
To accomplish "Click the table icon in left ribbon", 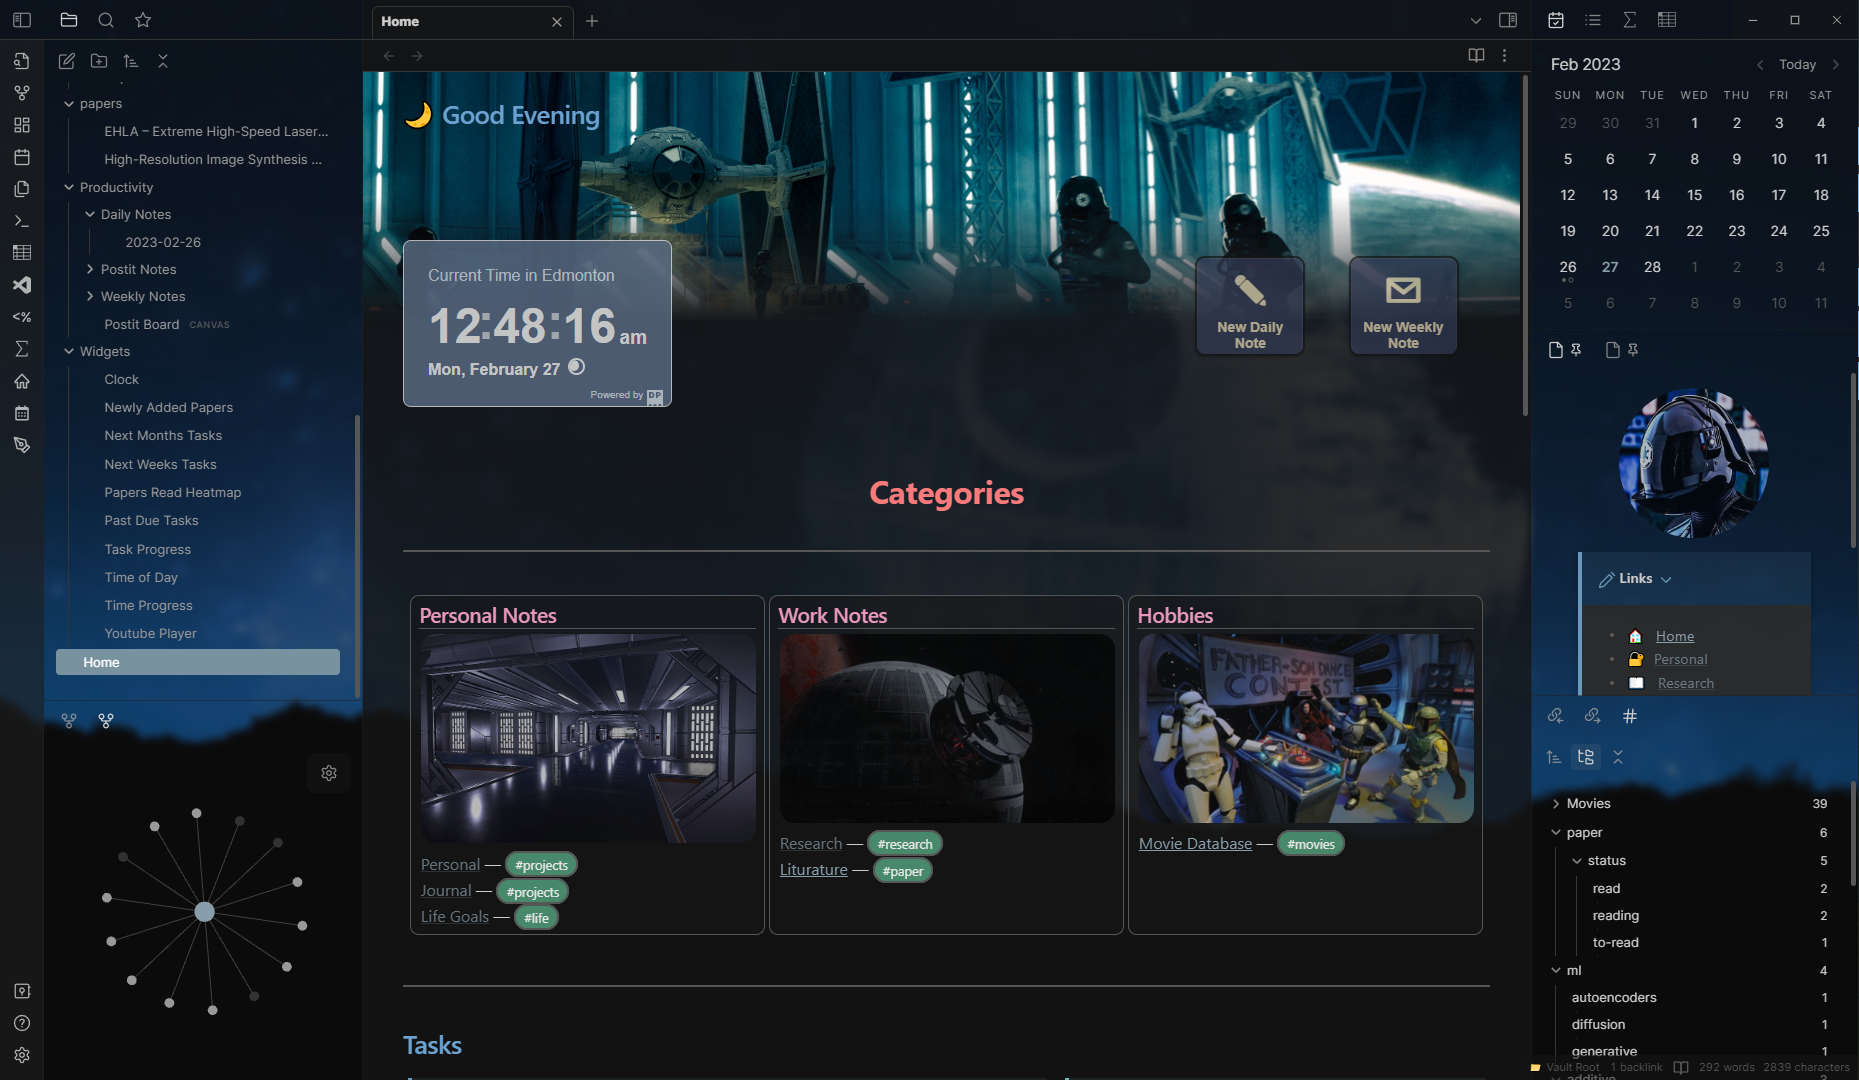I will point(22,253).
